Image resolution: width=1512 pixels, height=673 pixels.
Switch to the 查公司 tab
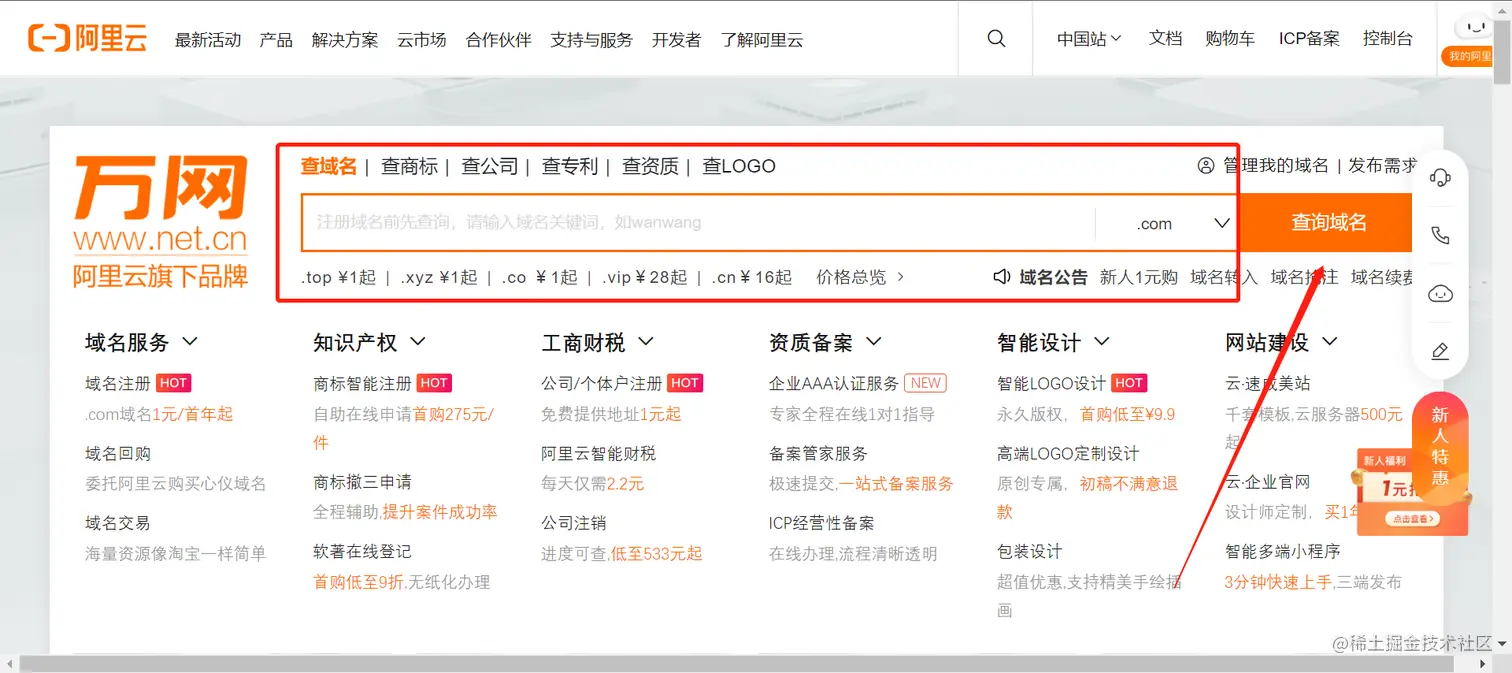pyautogui.click(x=490, y=166)
